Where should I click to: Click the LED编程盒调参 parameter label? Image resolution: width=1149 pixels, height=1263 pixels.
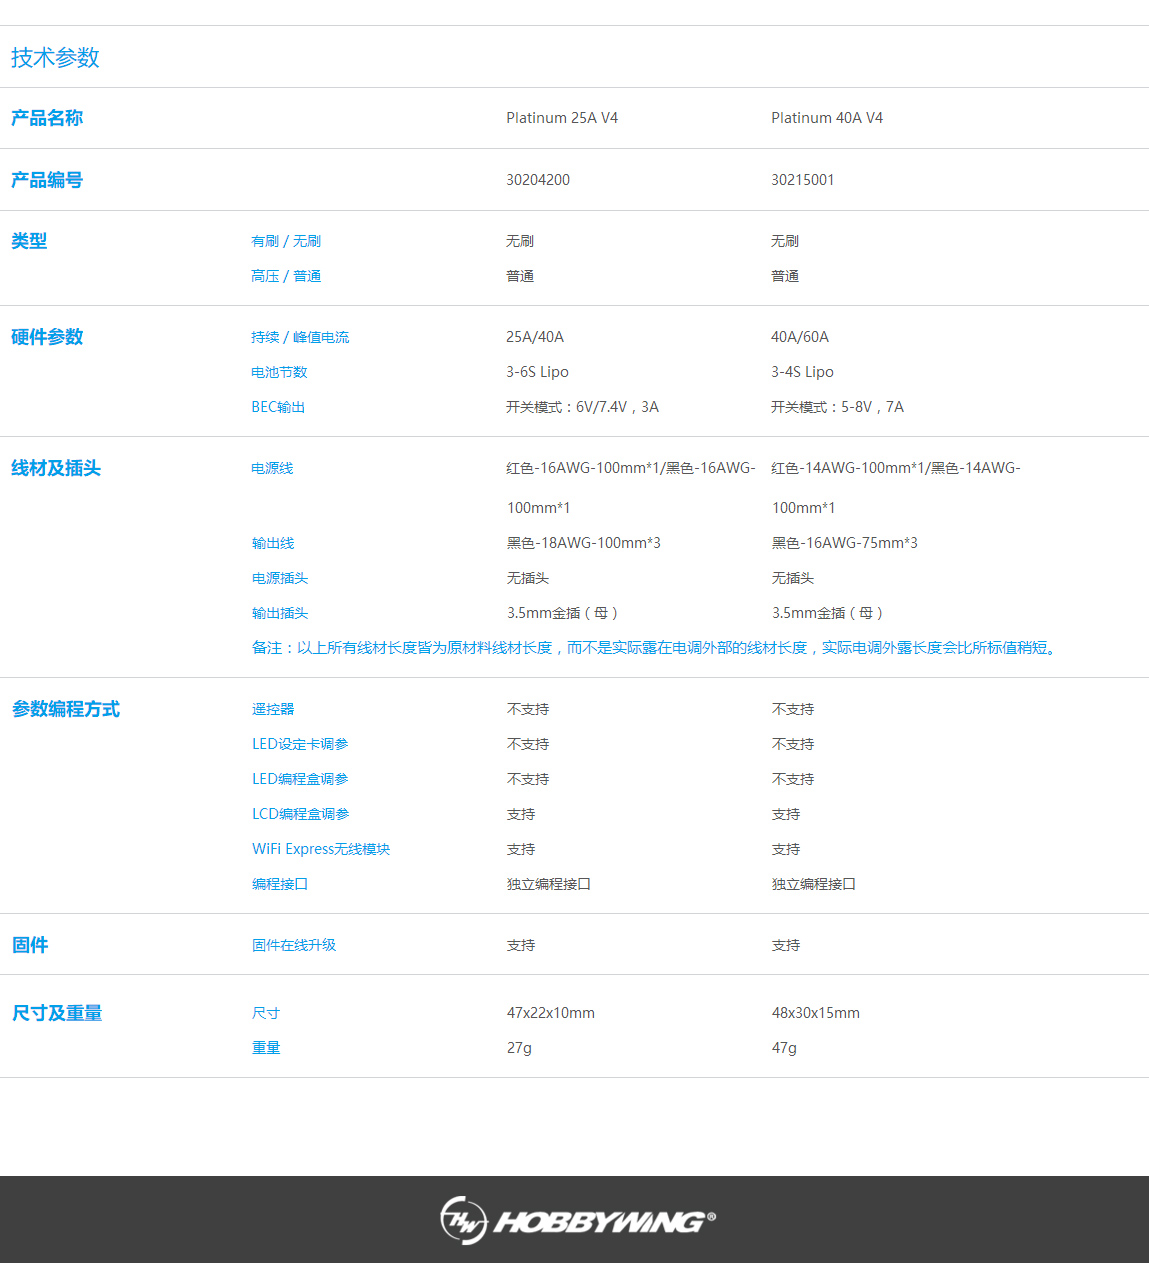(x=300, y=779)
